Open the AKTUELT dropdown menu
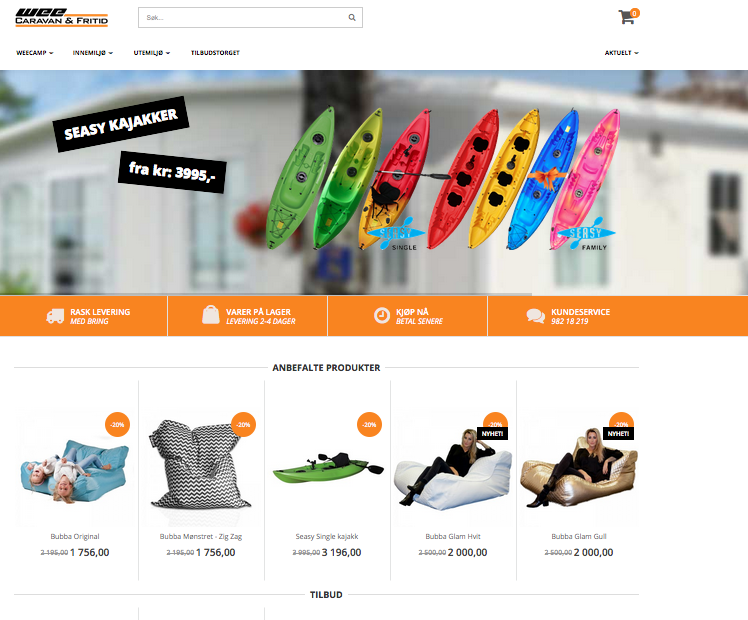This screenshot has width=748, height=620. (622, 53)
